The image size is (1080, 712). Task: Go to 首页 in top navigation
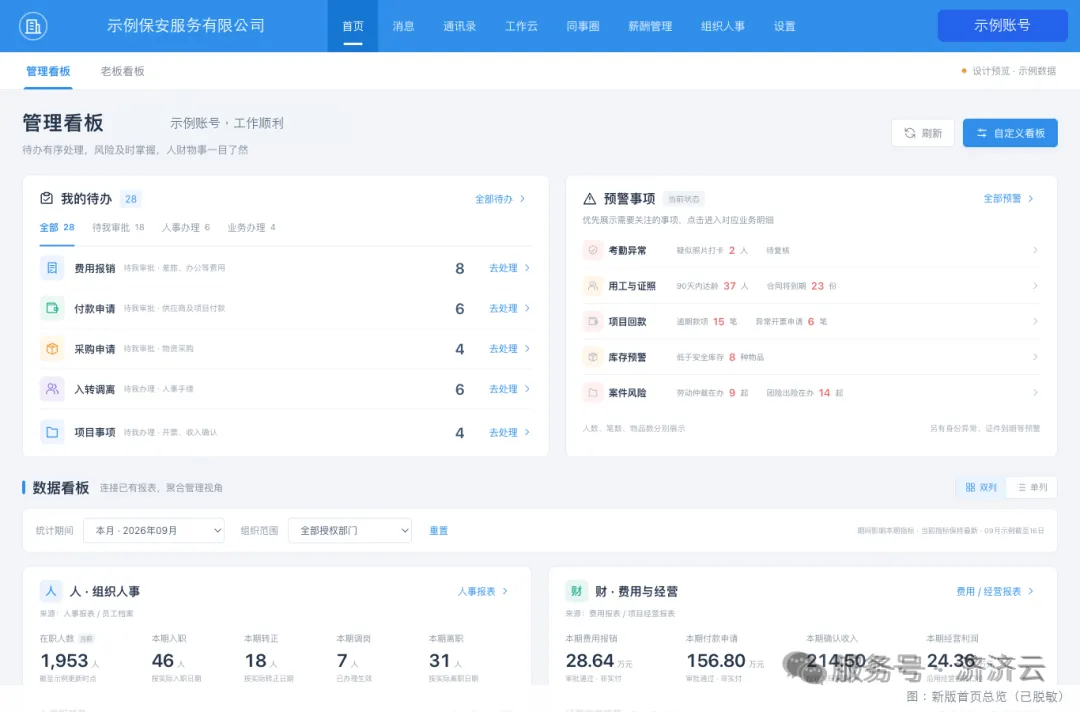point(353,26)
